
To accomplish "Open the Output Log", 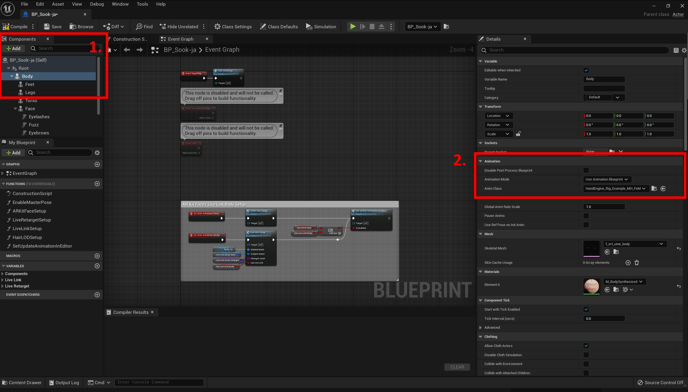I will [x=64, y=383].
